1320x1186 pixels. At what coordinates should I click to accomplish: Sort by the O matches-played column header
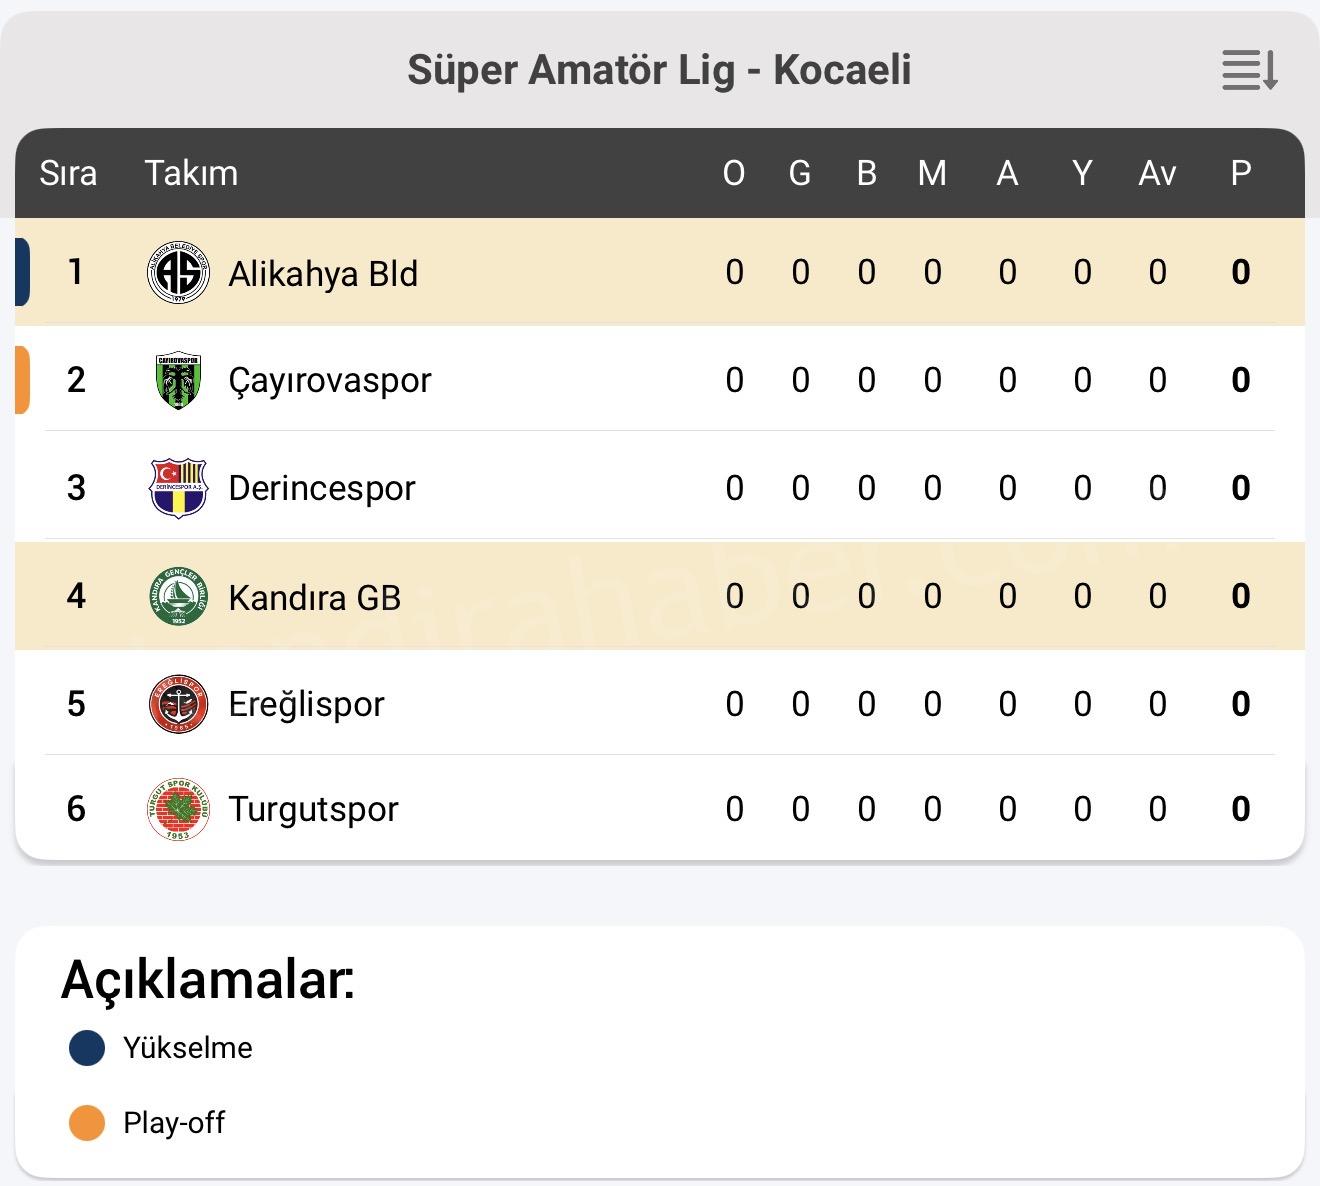(734, 174)
